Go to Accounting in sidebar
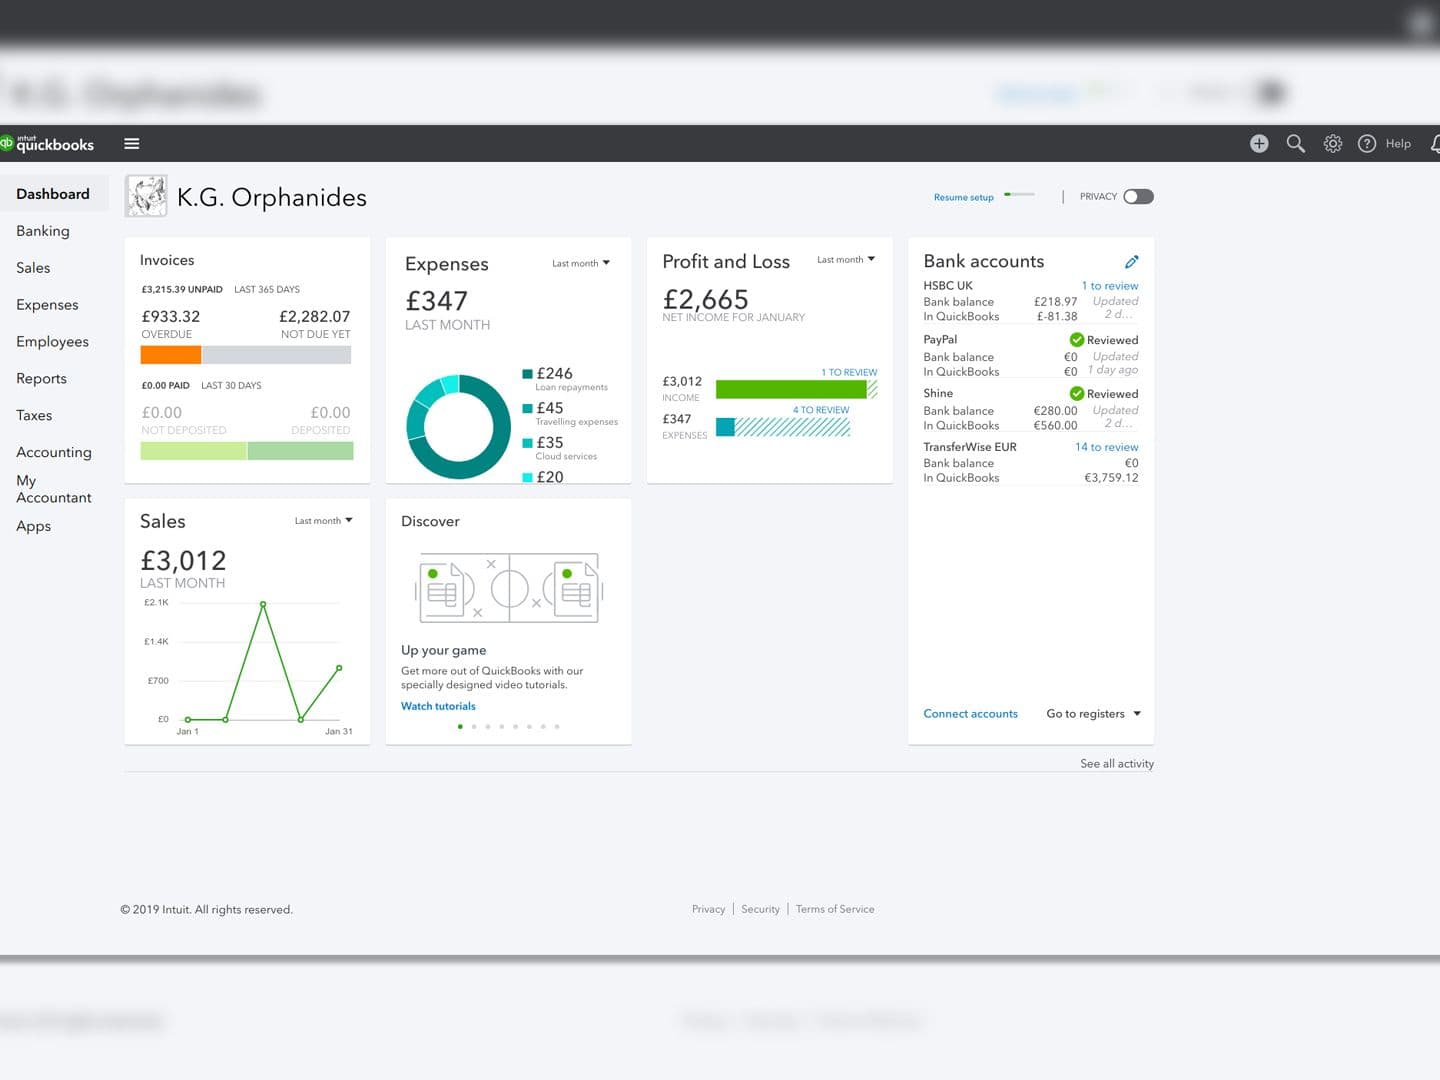This screenshot has width=1440, height=1080. click(x=54, y=453)
